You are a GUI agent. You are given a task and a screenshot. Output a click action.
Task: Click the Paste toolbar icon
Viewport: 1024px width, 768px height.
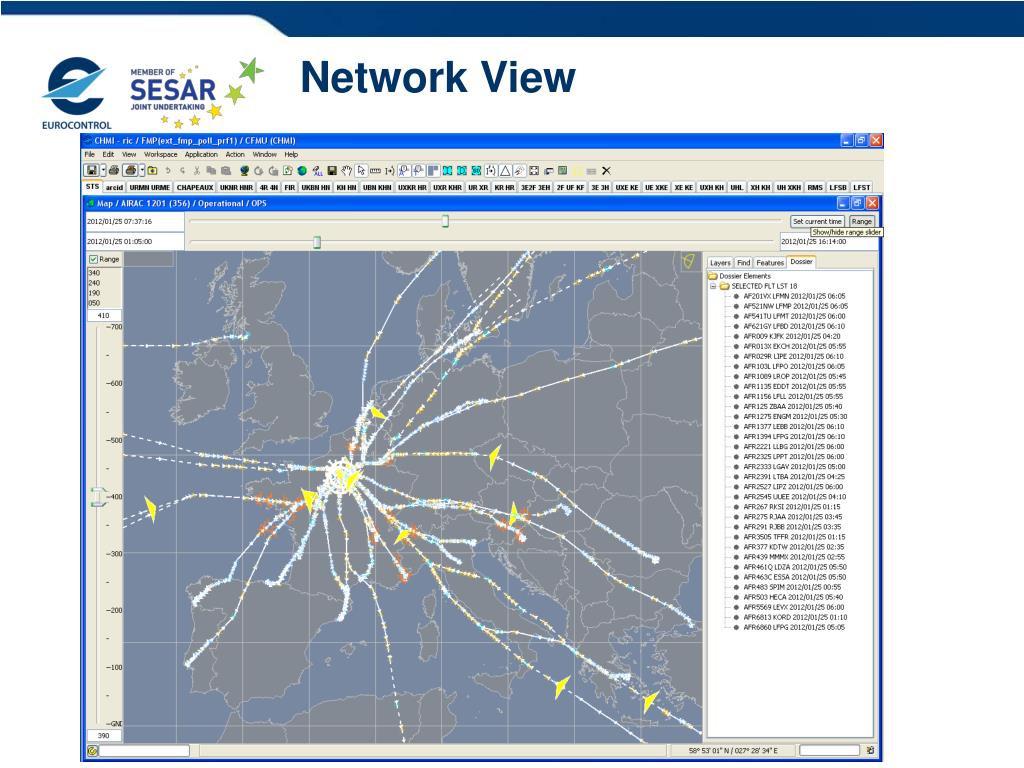[x=226, y=170]
